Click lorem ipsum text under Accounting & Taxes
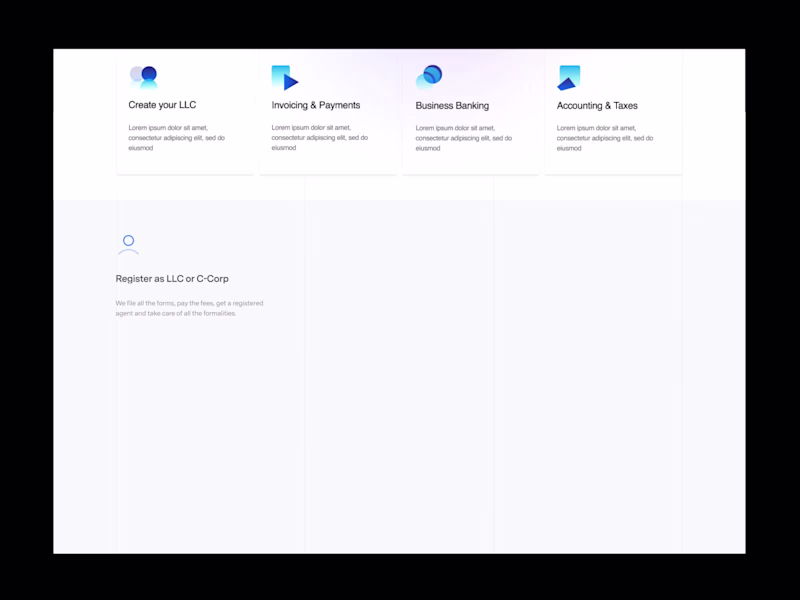Image resolution: width=800 pixels, height=600 pixels. pyautogui.click(x=605, y=138)
